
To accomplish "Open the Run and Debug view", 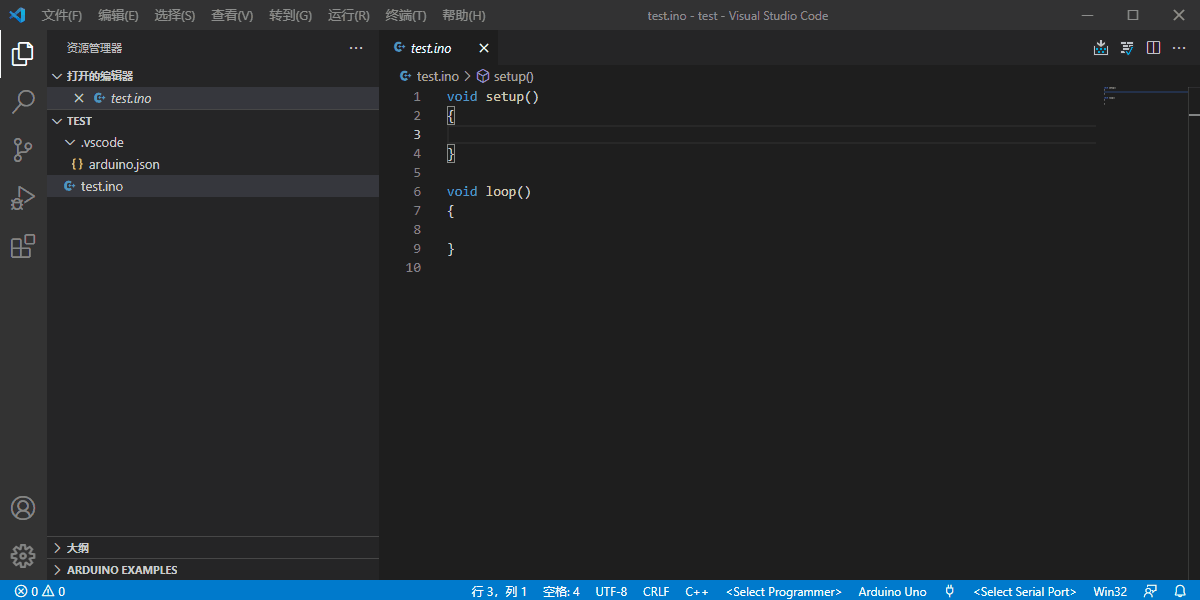I will coord(23,198).
